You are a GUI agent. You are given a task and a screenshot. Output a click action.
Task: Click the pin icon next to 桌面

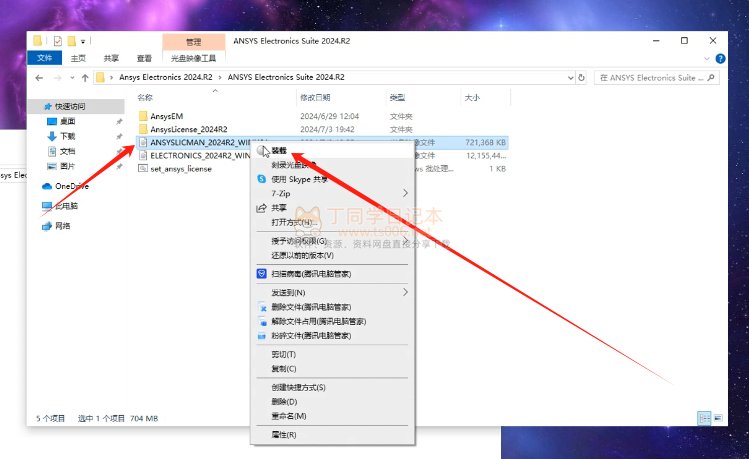click(119, 121)
